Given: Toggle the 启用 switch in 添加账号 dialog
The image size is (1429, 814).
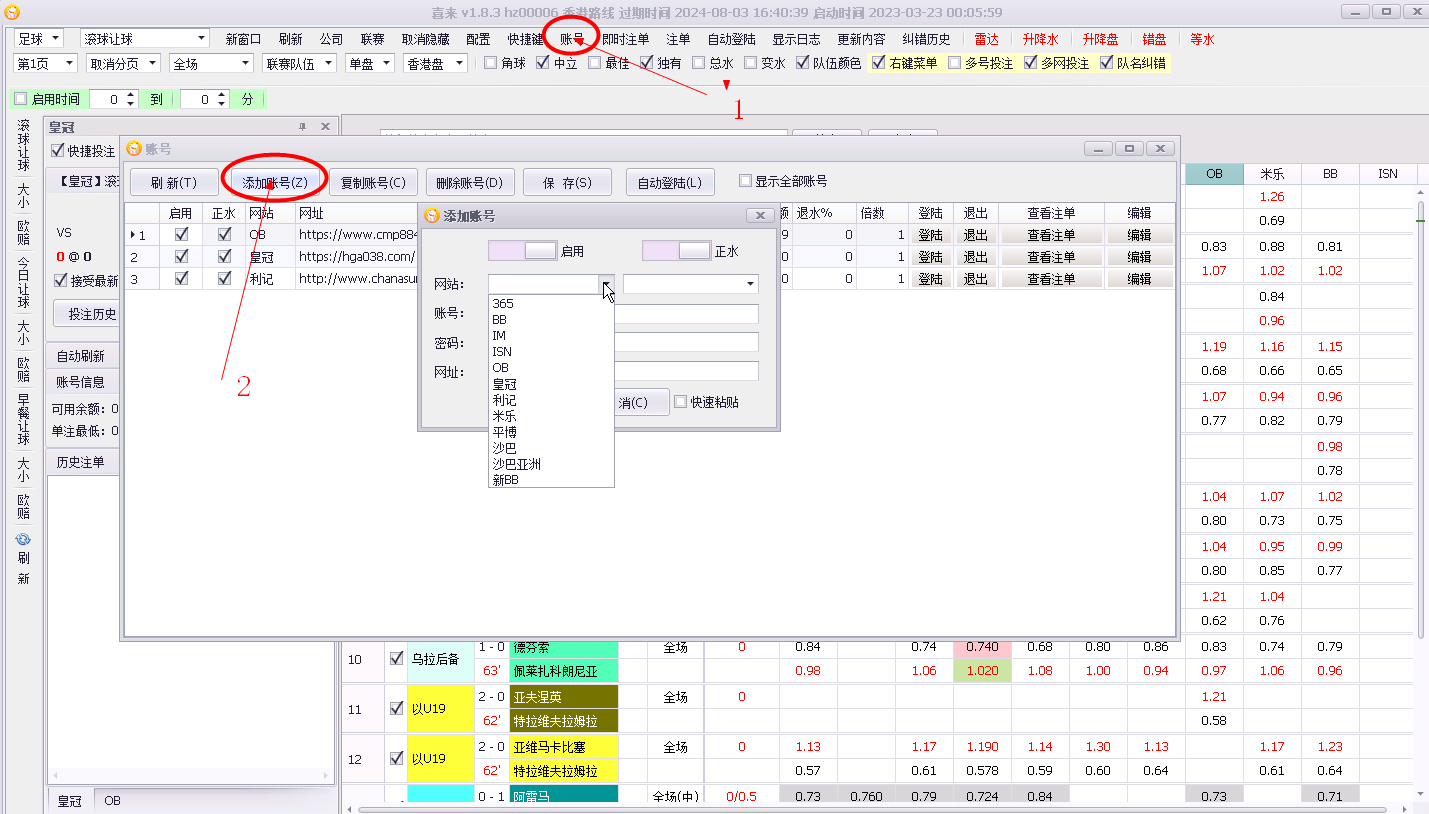Looking at the screenshot, I should [x=521, y=251].
